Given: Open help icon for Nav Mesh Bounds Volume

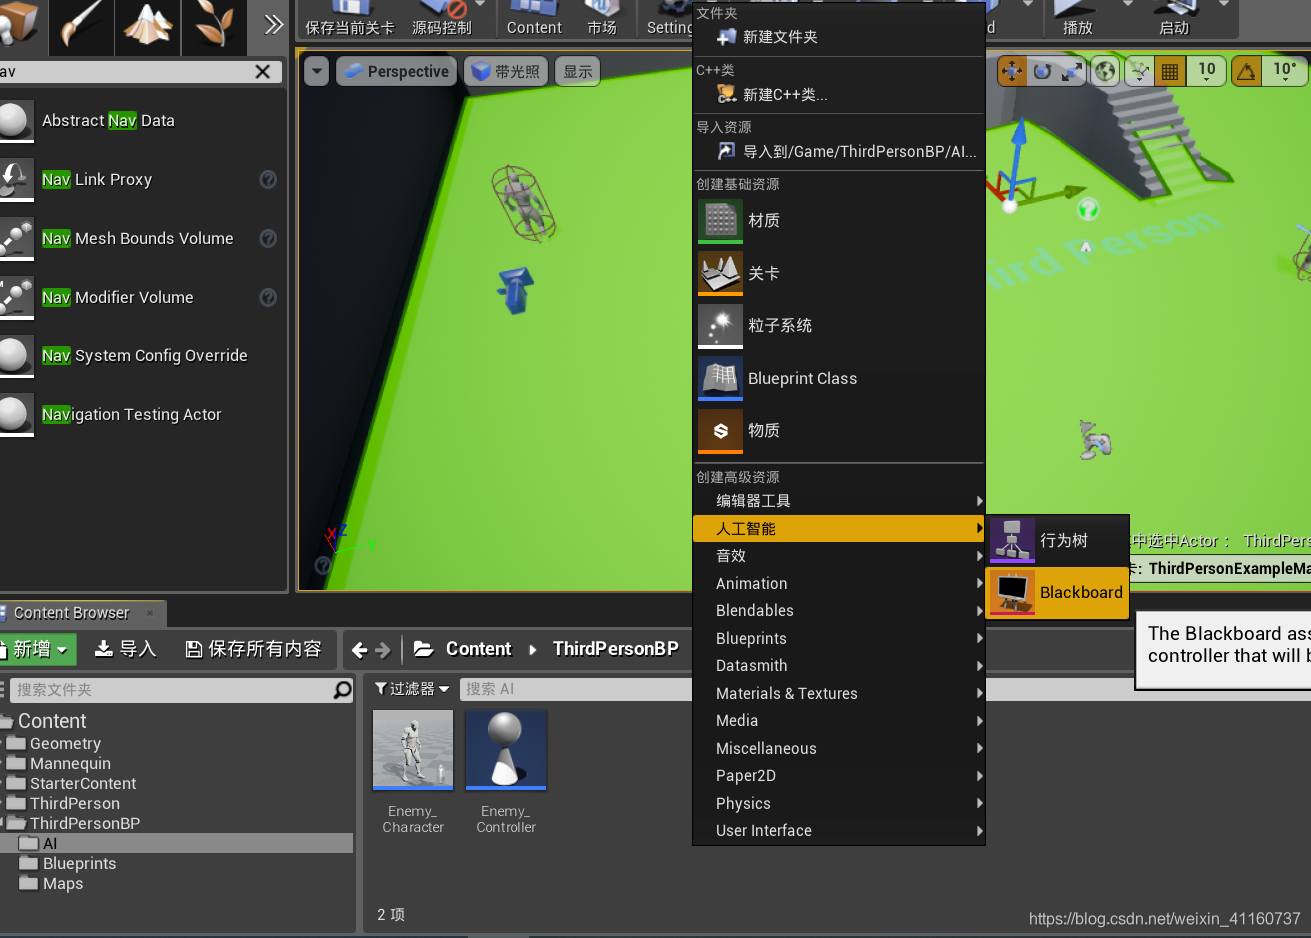Looking at the screenshot, I should point(268,239).
